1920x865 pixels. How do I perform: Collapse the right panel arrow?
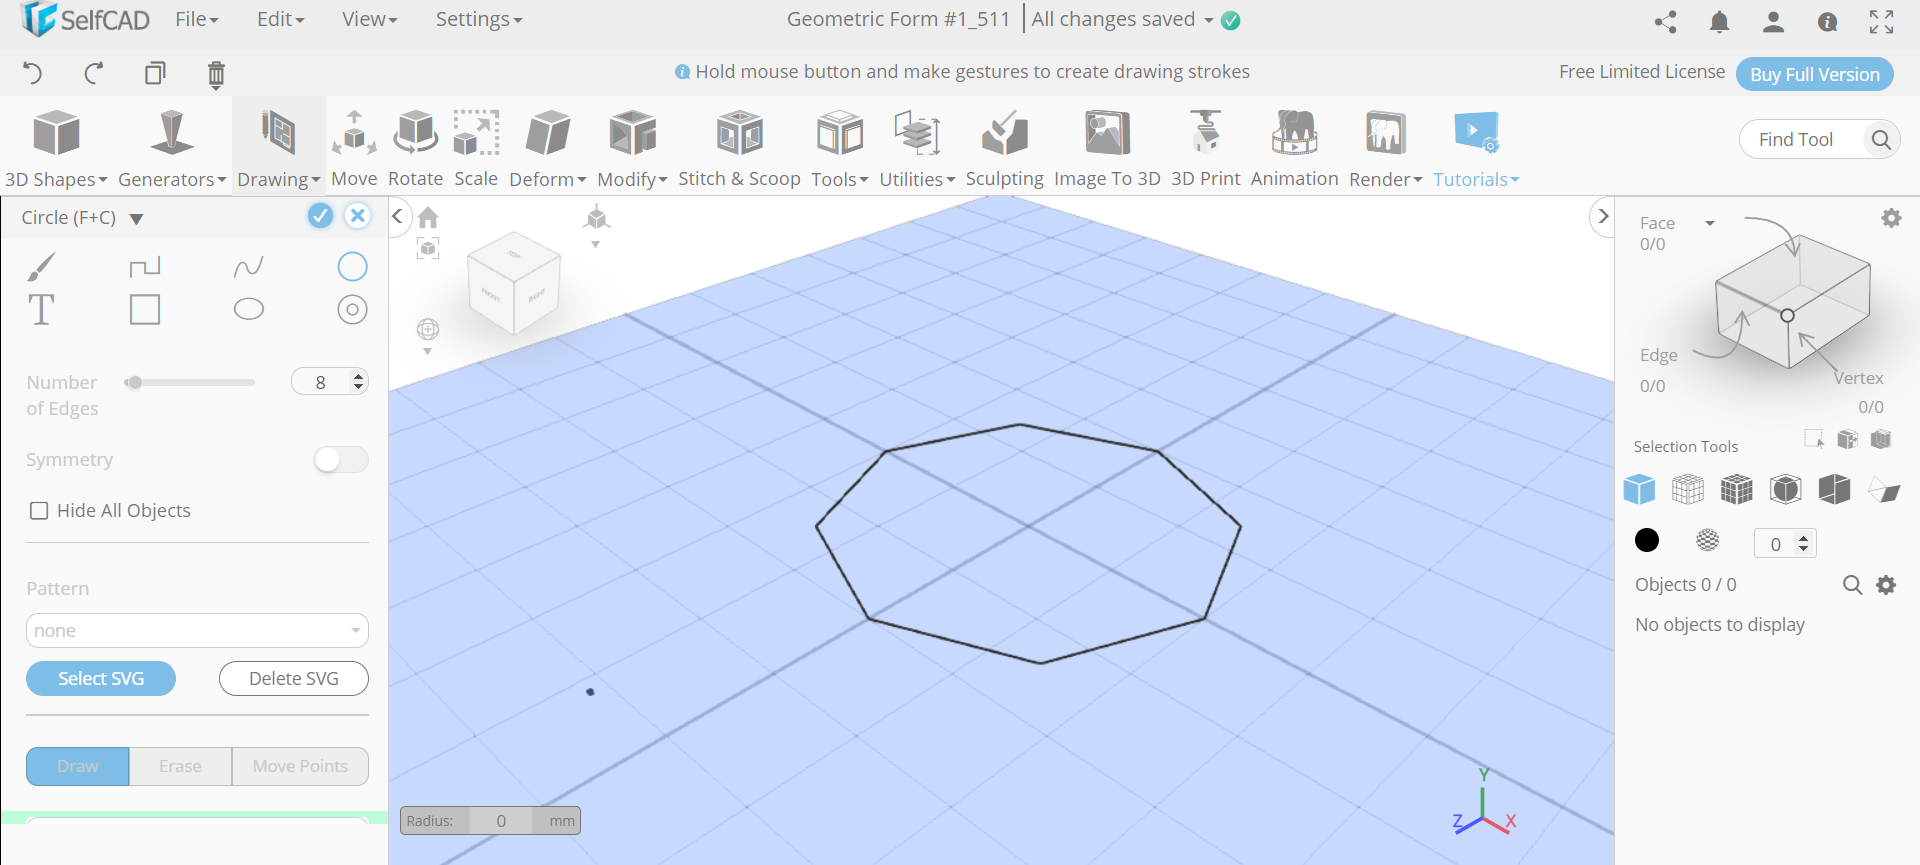tap(1602, 216)
